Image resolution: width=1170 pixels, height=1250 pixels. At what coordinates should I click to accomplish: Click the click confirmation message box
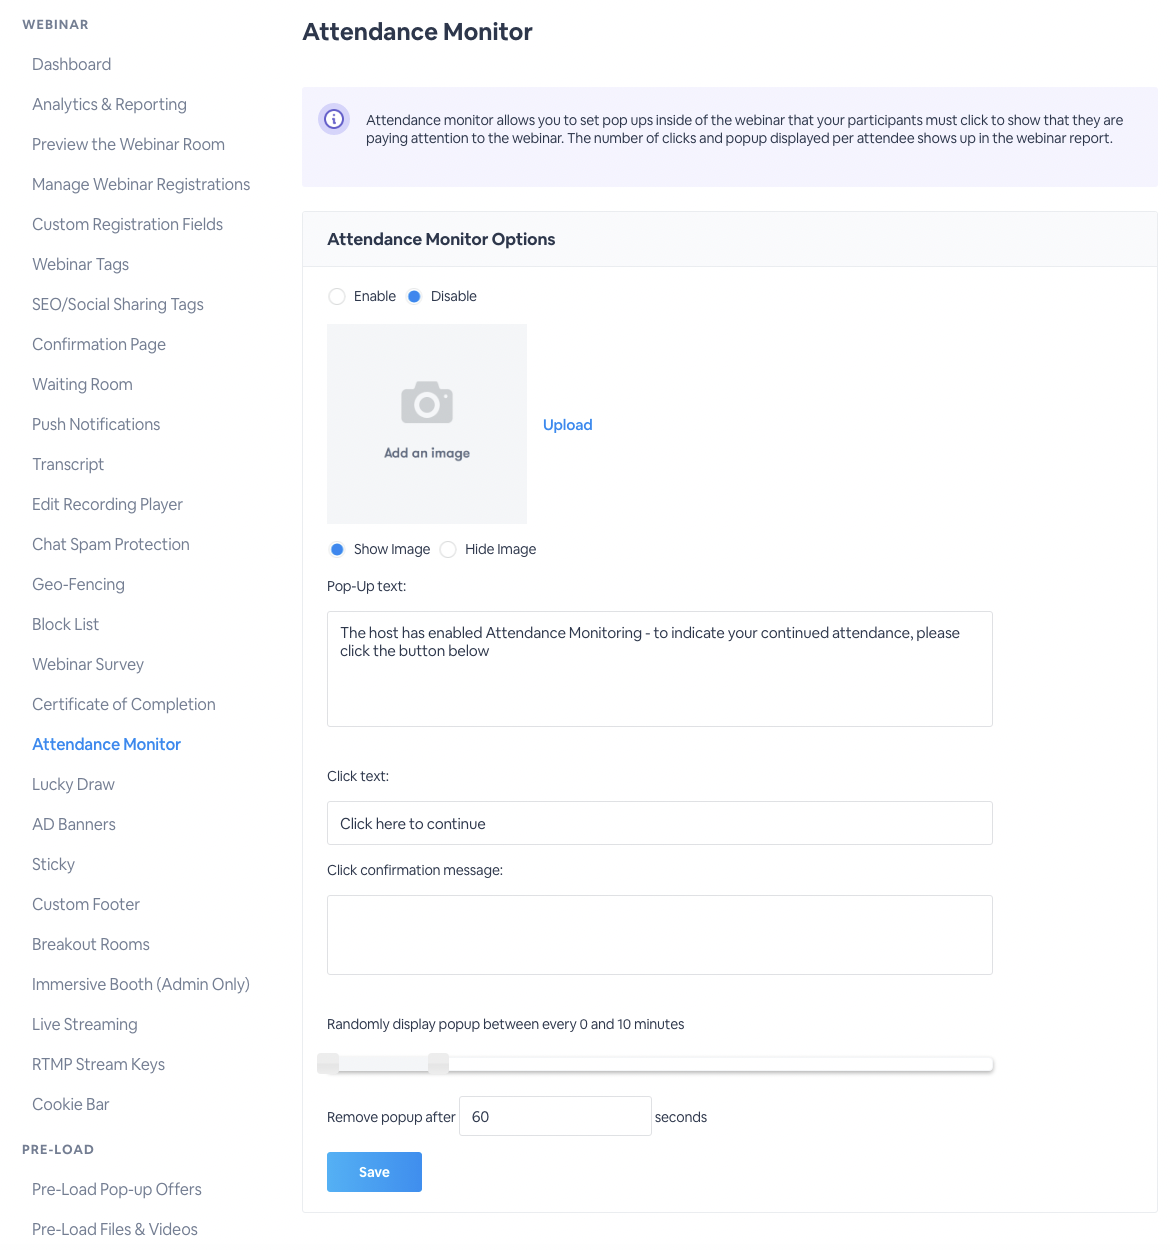pos(659,934)
